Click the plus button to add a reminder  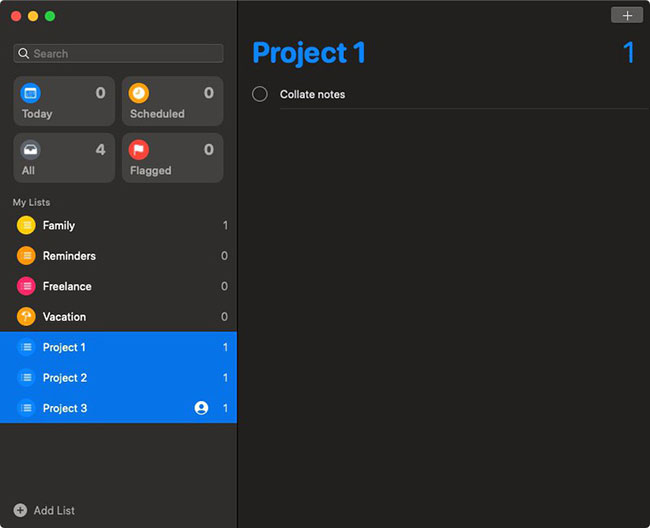[x=627, y=16]
